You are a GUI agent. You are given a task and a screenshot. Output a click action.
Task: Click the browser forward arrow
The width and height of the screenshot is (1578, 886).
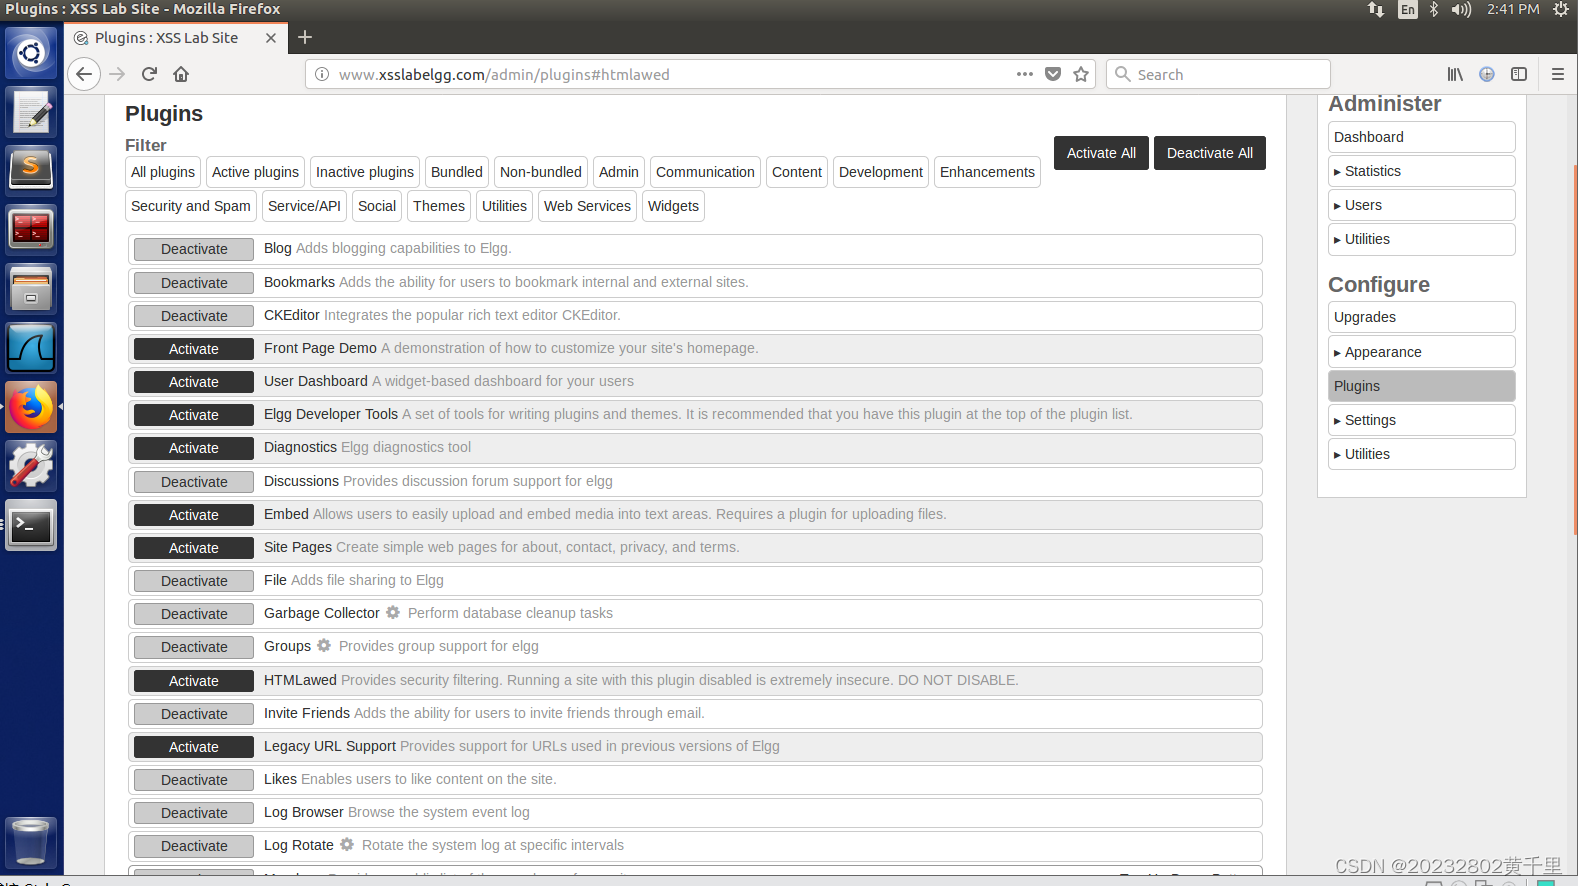117,74
